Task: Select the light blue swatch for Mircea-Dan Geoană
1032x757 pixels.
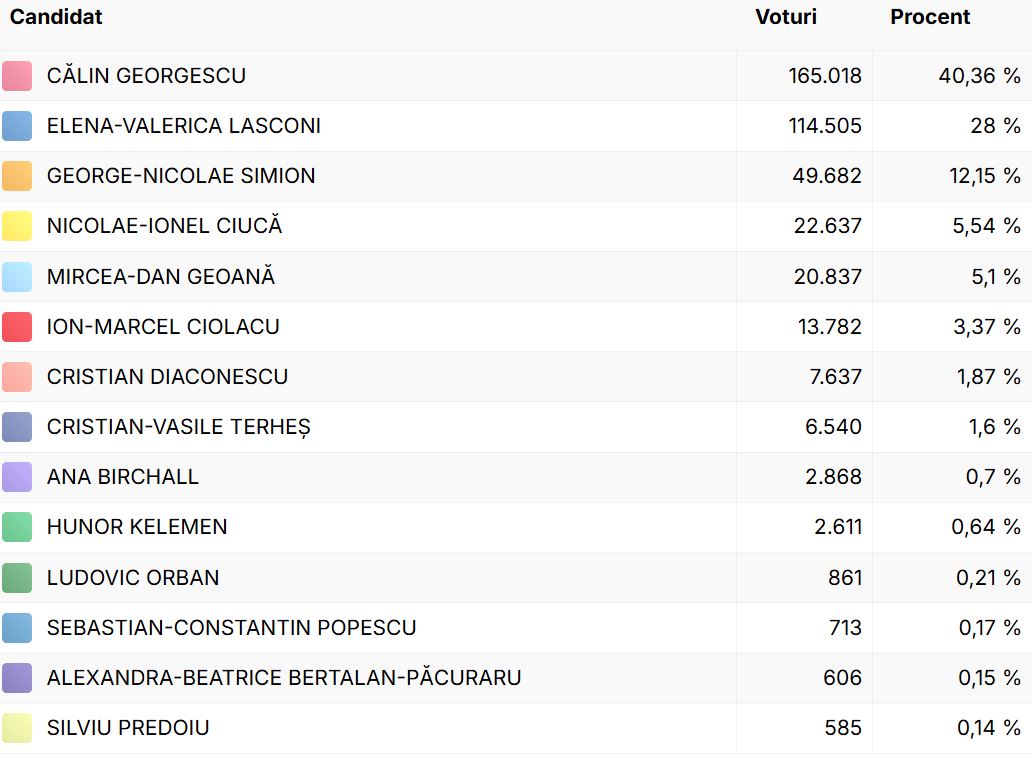Action: pos(17,276)
